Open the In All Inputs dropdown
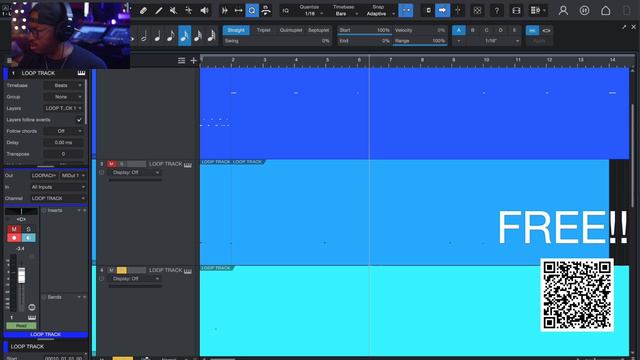This screenshot has width=640, height=360. (x=58, y=187)
